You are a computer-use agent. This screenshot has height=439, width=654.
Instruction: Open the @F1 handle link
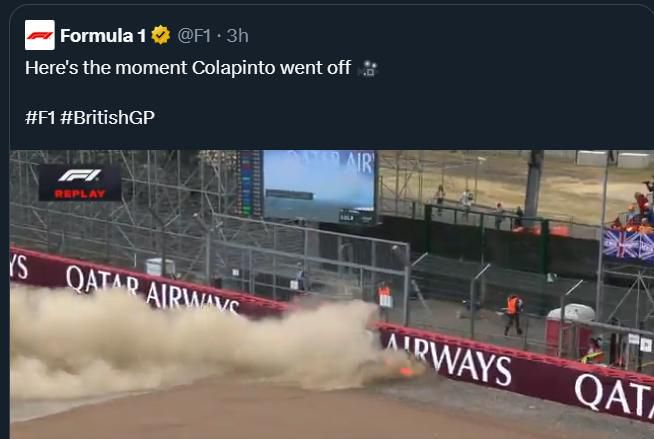[x=194, y=35]
